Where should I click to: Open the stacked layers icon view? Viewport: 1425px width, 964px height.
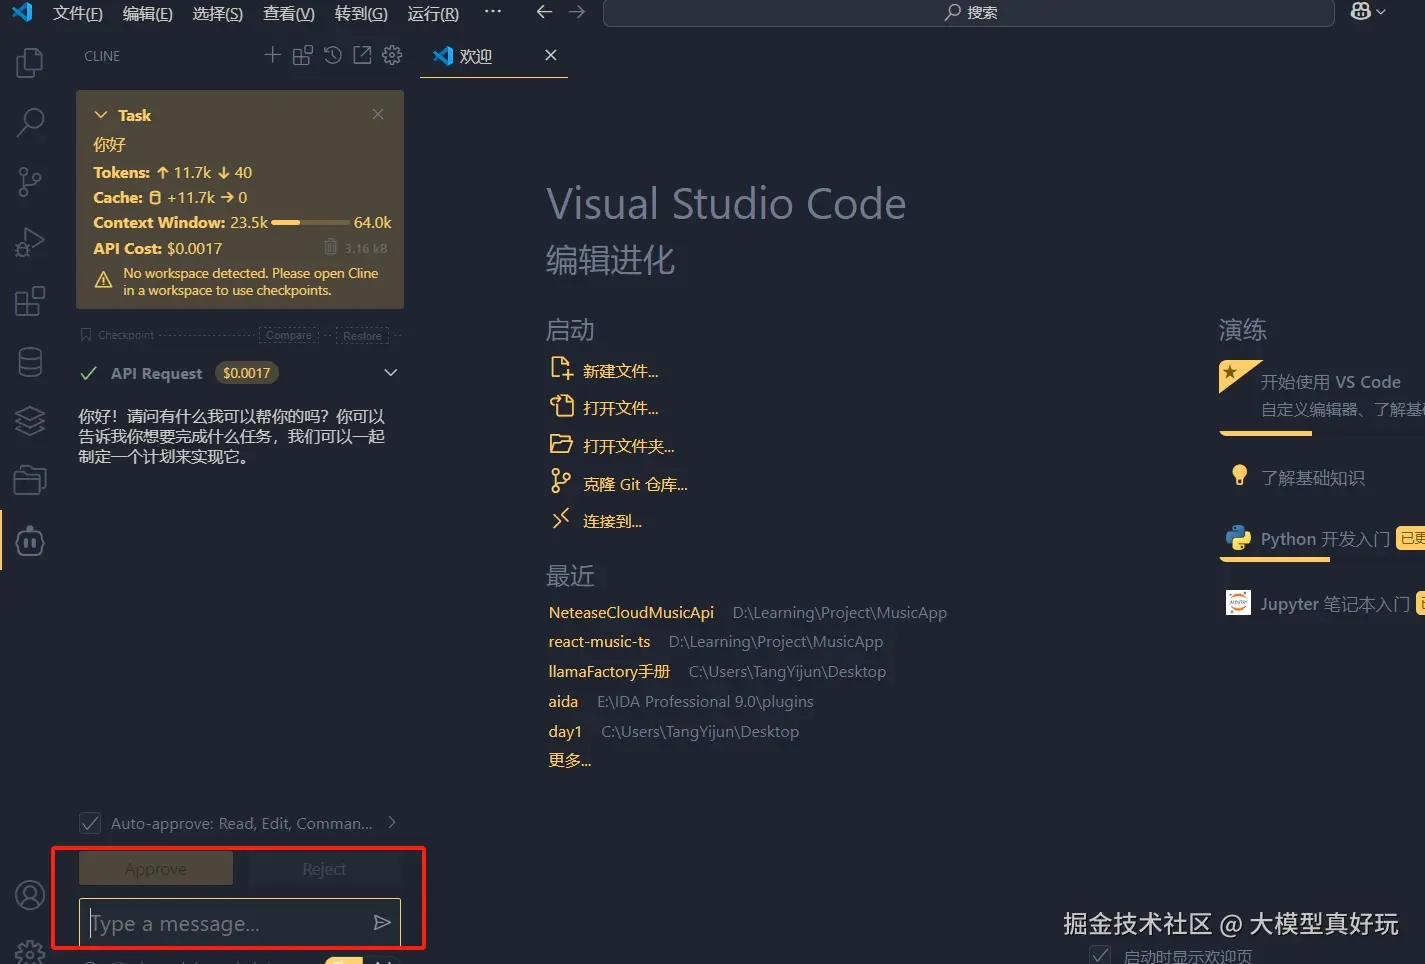30,421
